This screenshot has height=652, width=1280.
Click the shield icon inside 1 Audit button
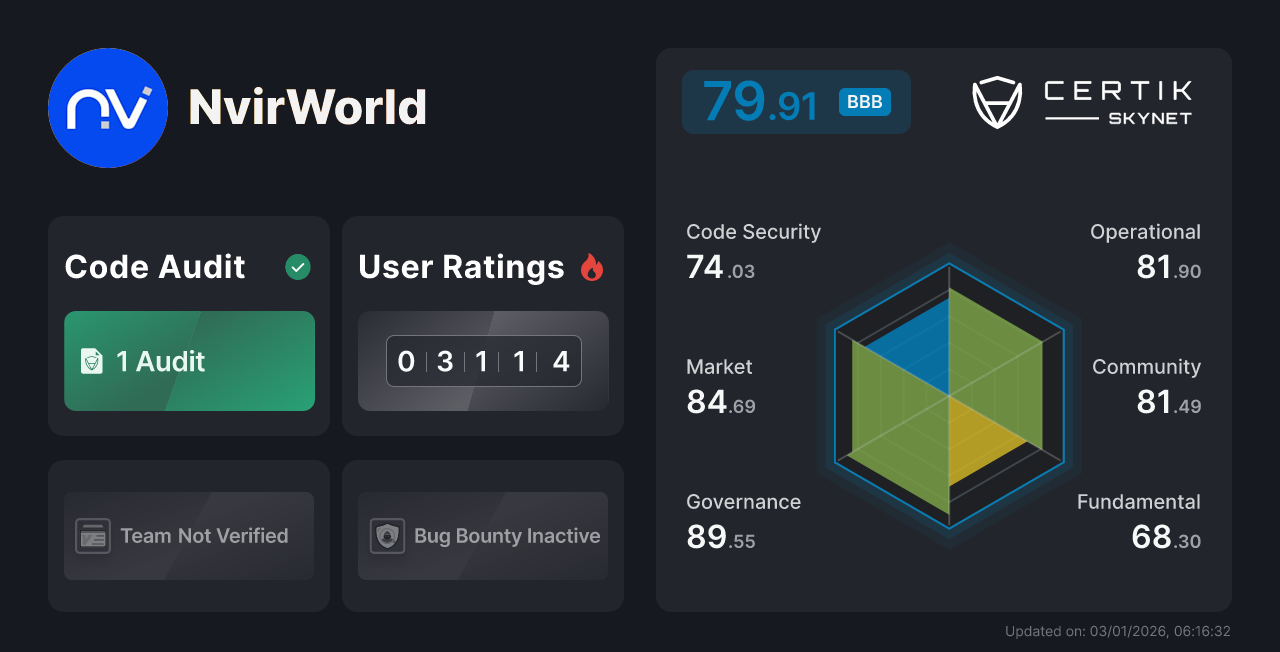[x=92, y=362]
